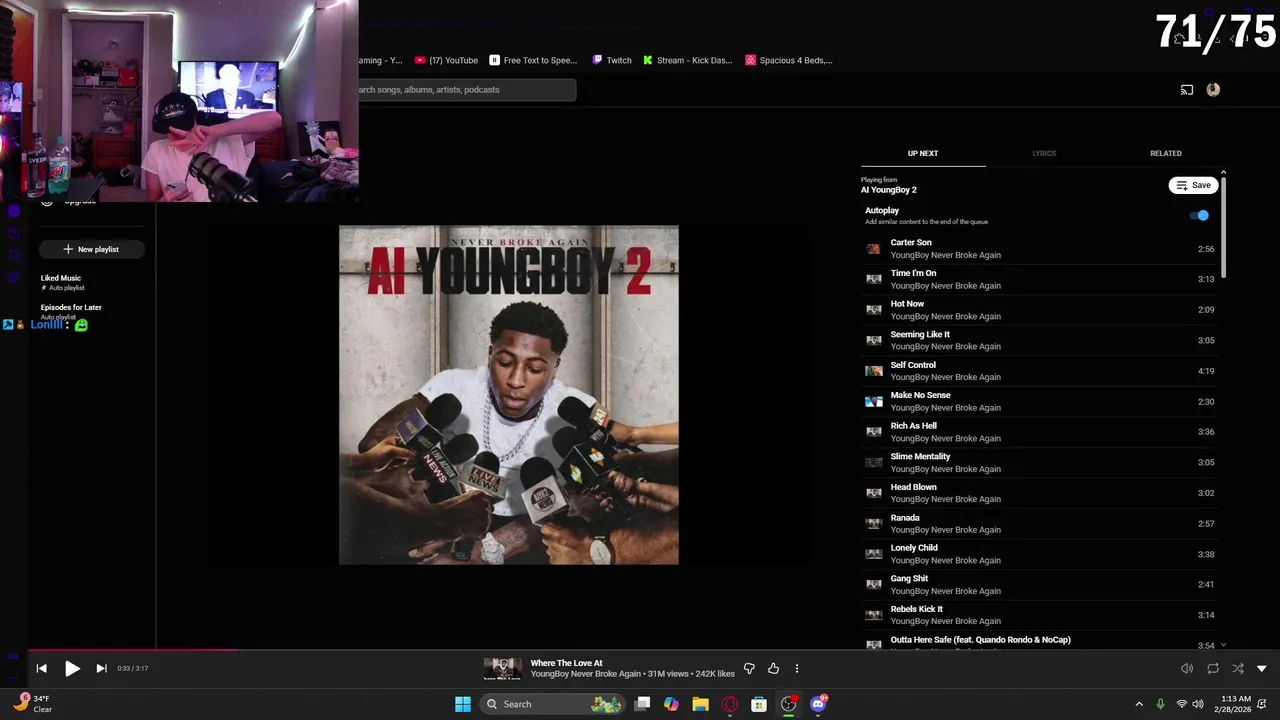The image size is (1280, 720).
Task: Save the queue to a playlist
Action: [1194, 185]
